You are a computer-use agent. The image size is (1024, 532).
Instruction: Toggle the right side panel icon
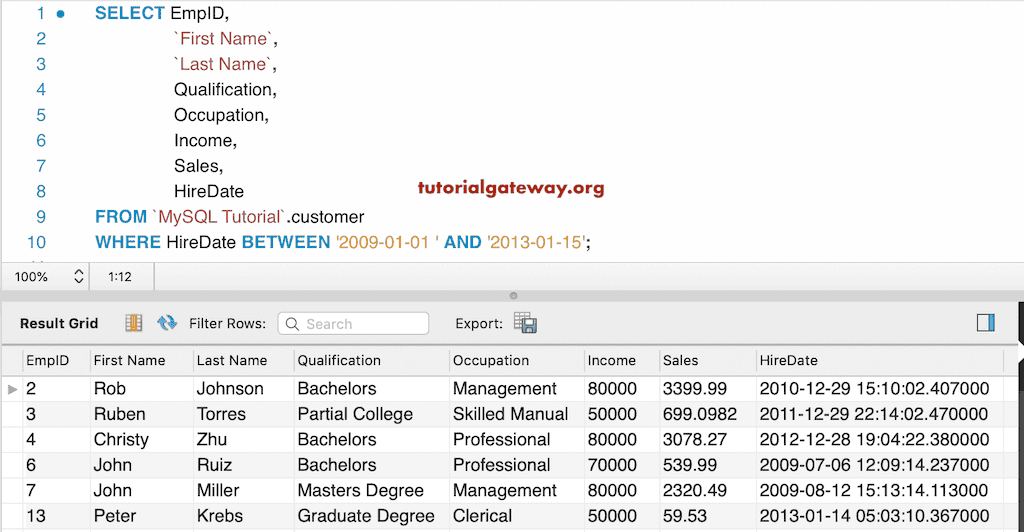[x=985, y=322]
